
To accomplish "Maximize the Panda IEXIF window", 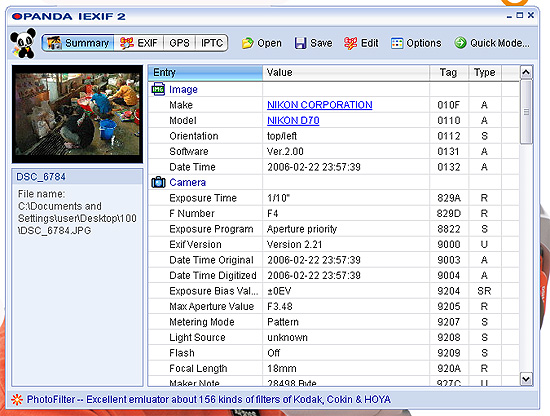I will (x=520, y=15).
